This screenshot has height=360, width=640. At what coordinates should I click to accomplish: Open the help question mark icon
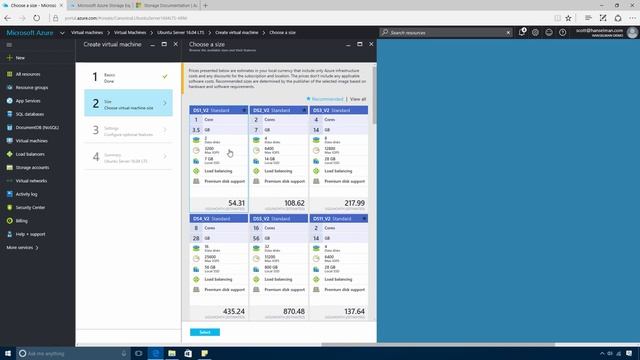tap(562, 32)
